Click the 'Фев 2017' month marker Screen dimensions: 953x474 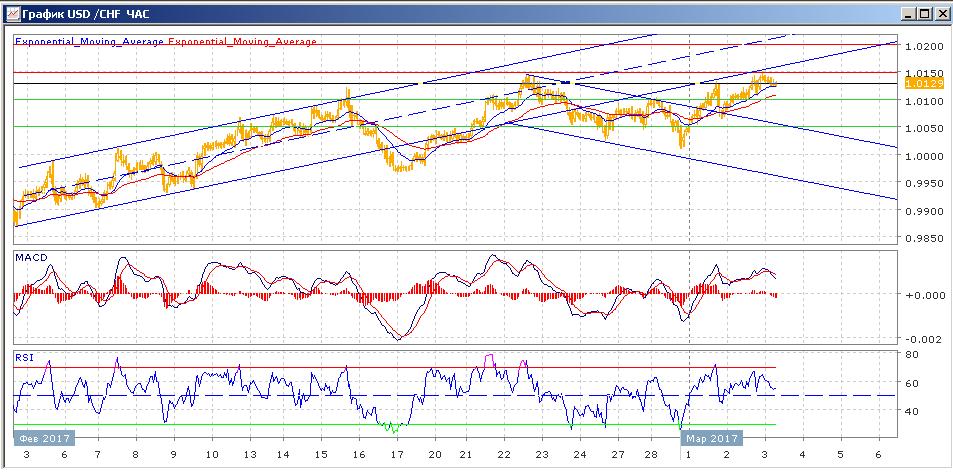coord(43,438)
